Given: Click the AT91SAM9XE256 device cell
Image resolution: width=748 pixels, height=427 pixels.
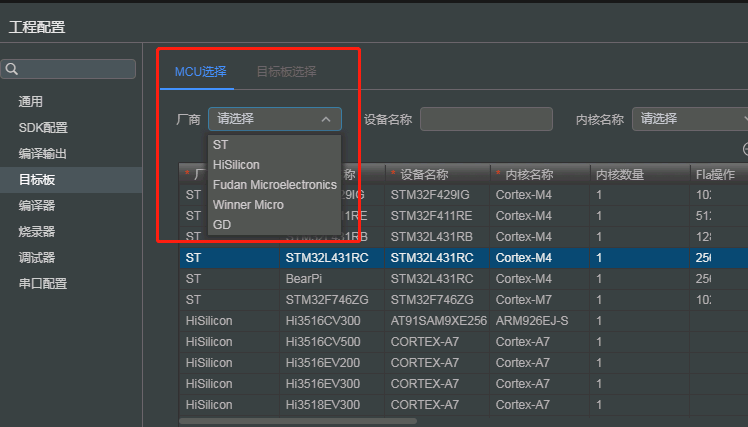Looking at the screenshot, I should [x=438, y=321].
